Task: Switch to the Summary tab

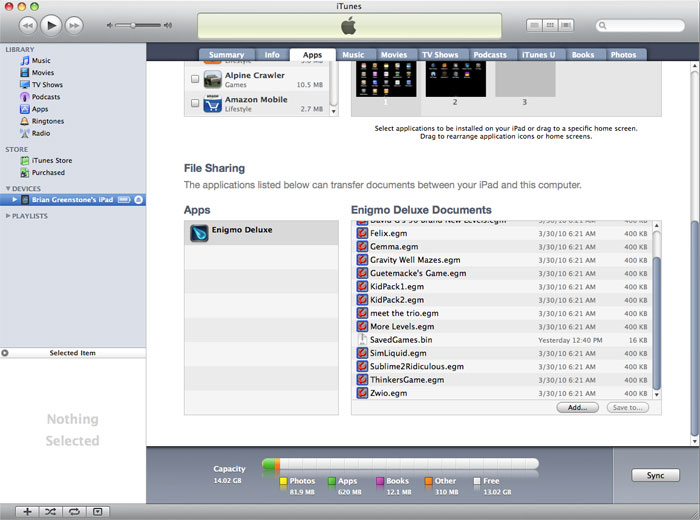Action: click(226, 55)
